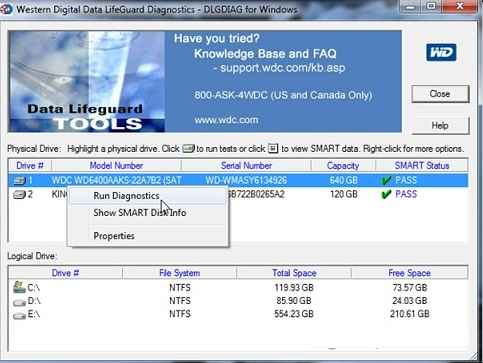Click the green PASS checkmark for drive 1
Image resolution: width=483 pixels, height=363 pixels.
click(x=386, y=180)
